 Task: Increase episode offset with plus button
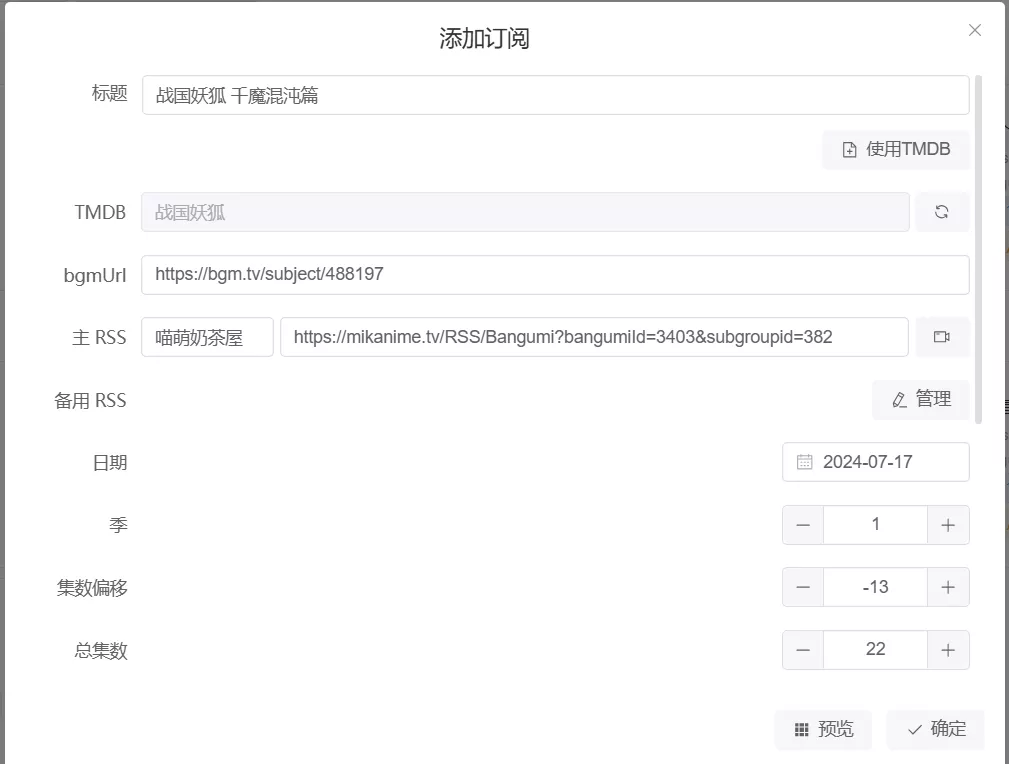(948, 587)
